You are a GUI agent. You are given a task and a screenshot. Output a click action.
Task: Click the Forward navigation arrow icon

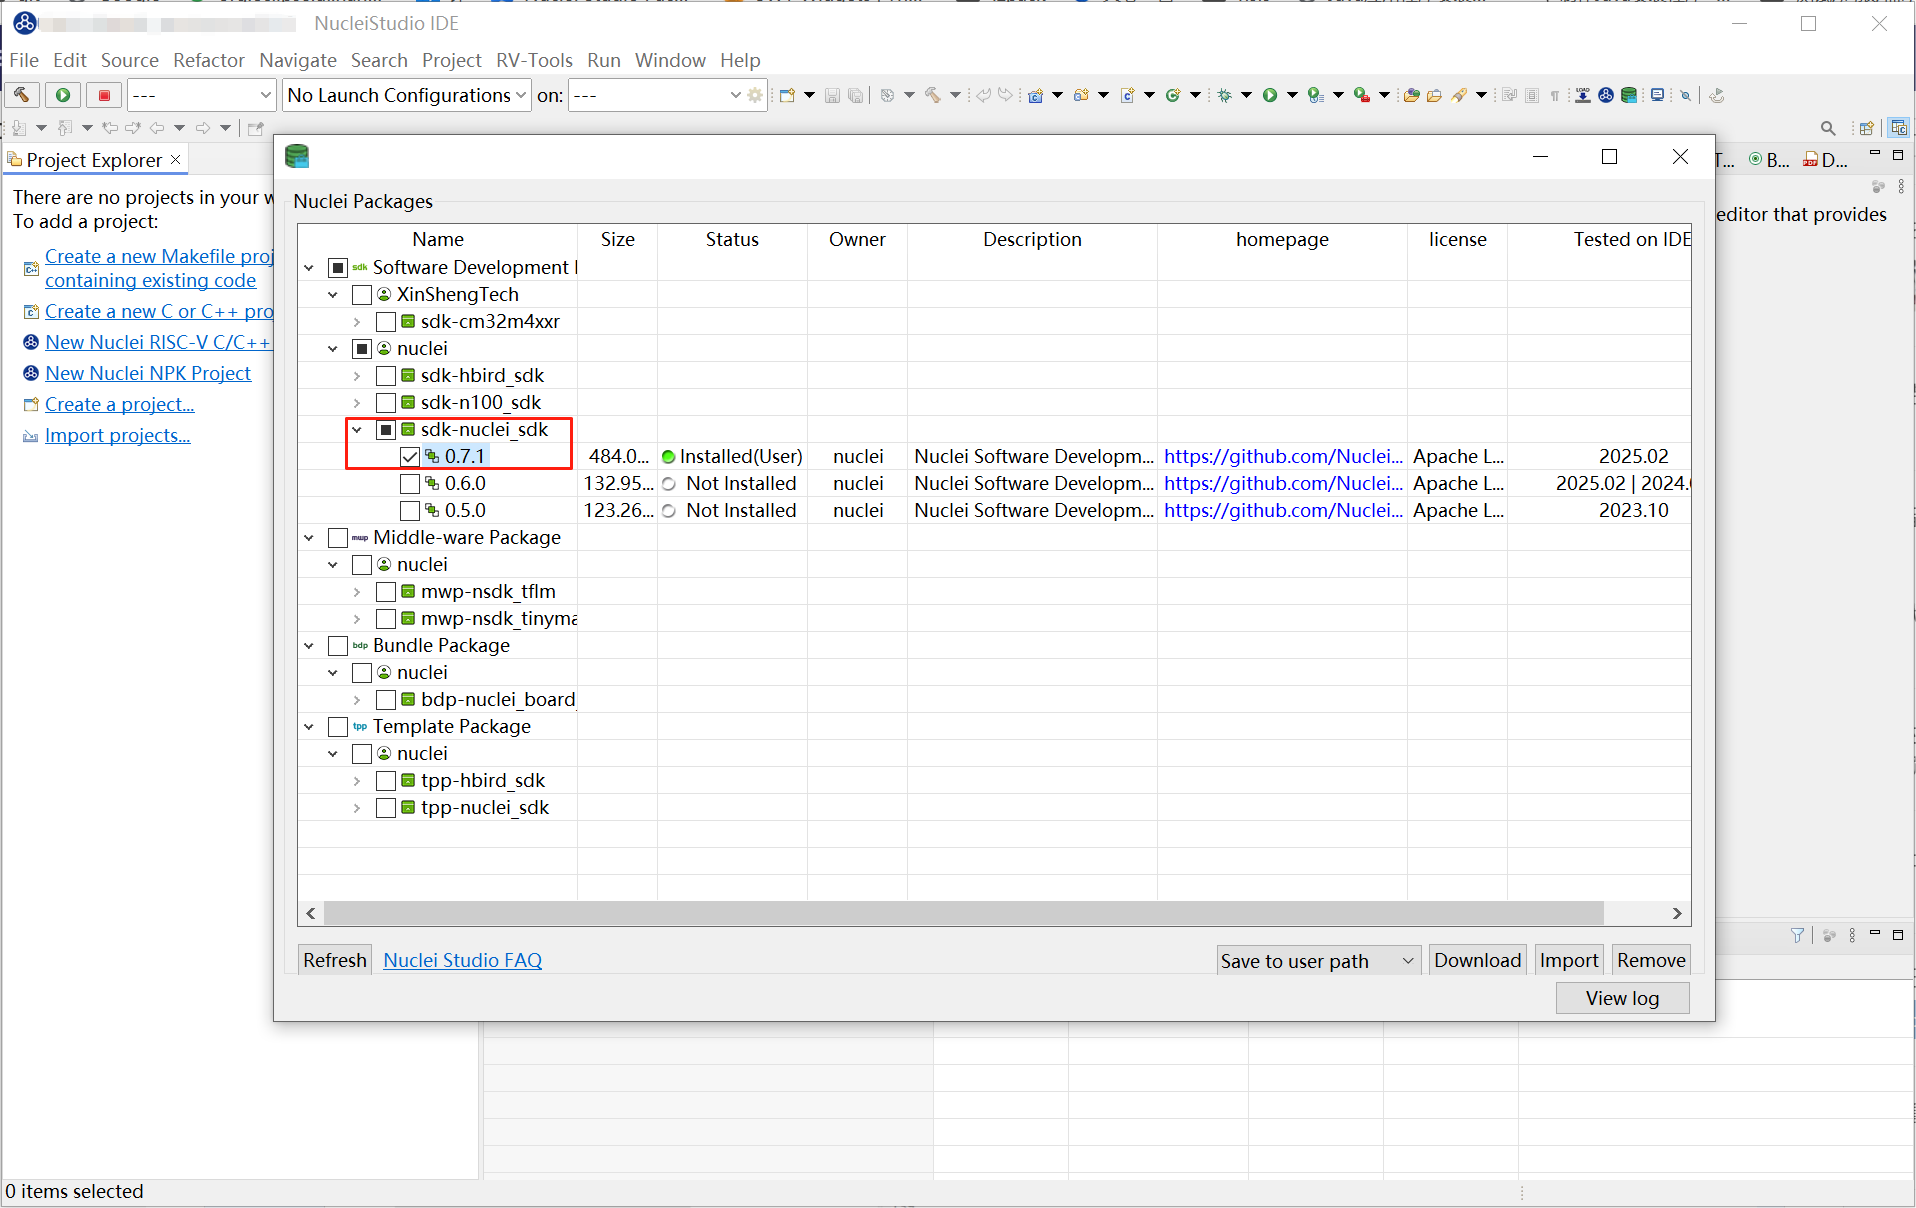[203, 128]
